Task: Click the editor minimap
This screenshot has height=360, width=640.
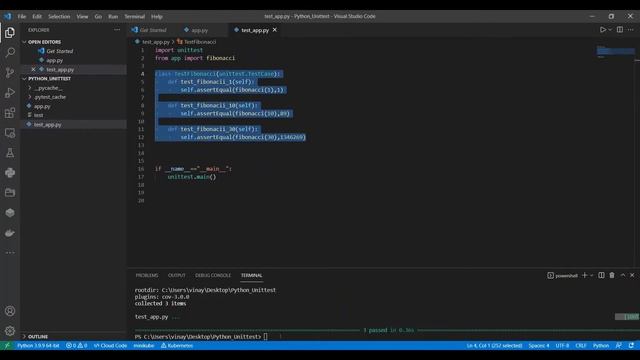Action: [x=616, y=52]
